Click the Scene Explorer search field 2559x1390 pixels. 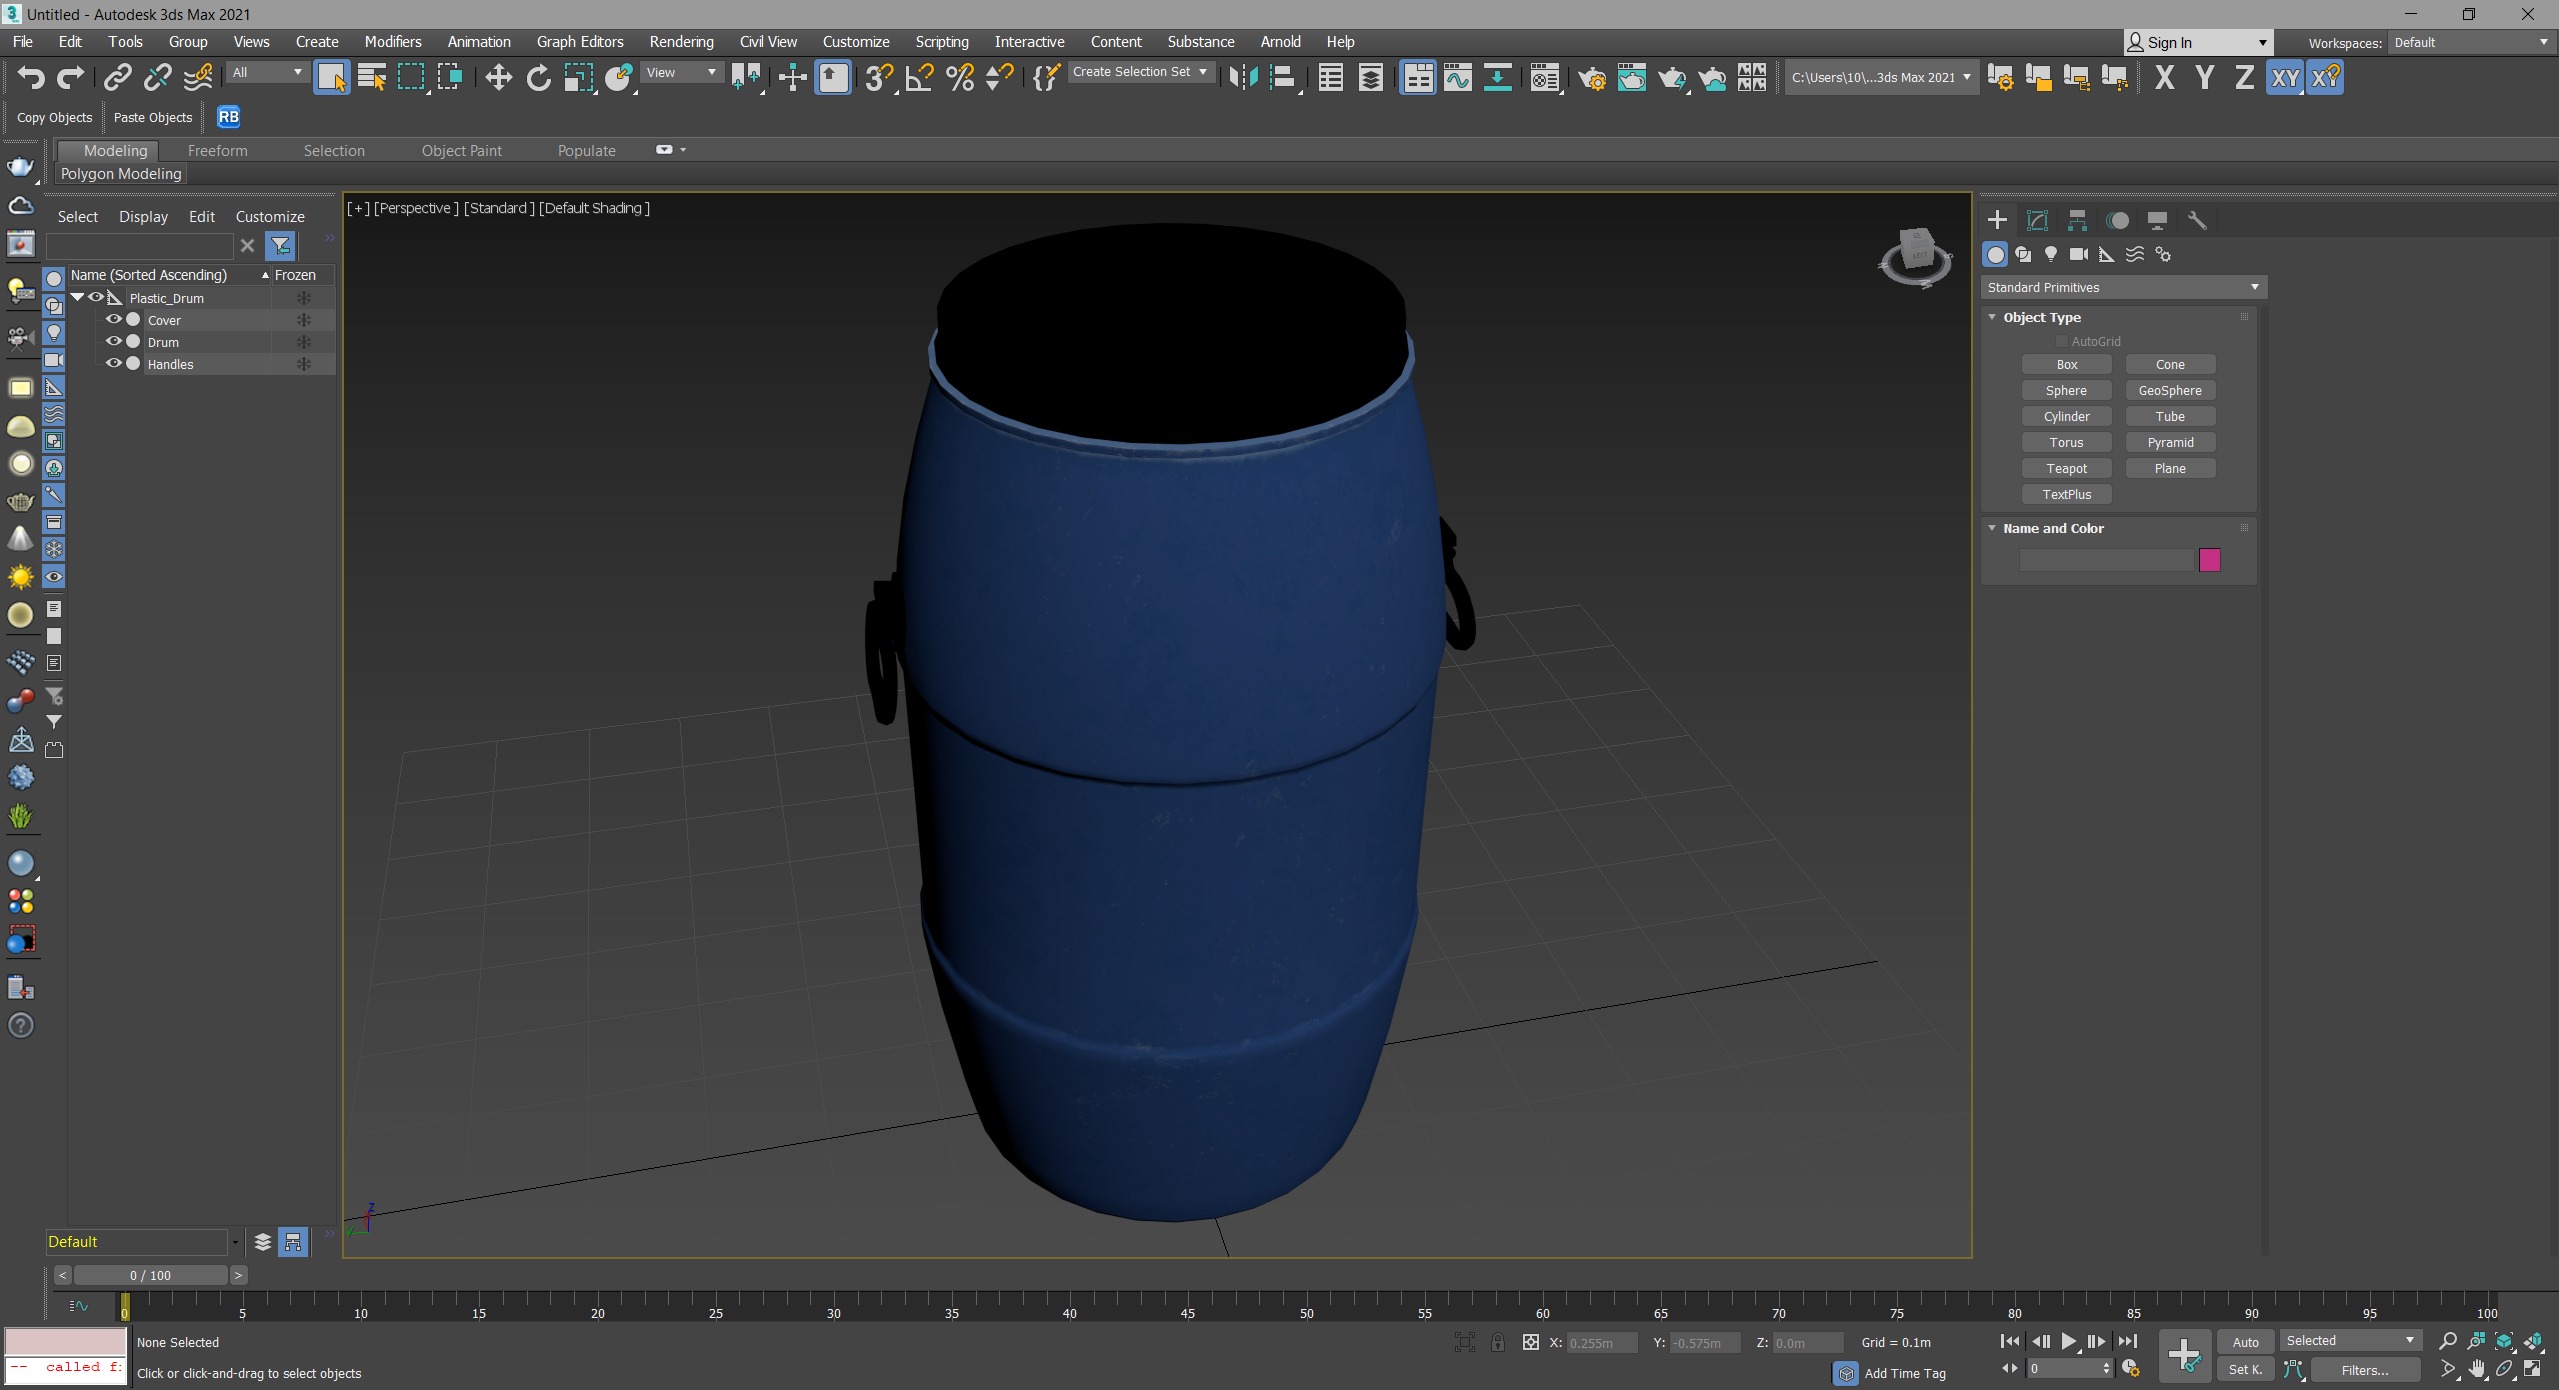point(139,246)
